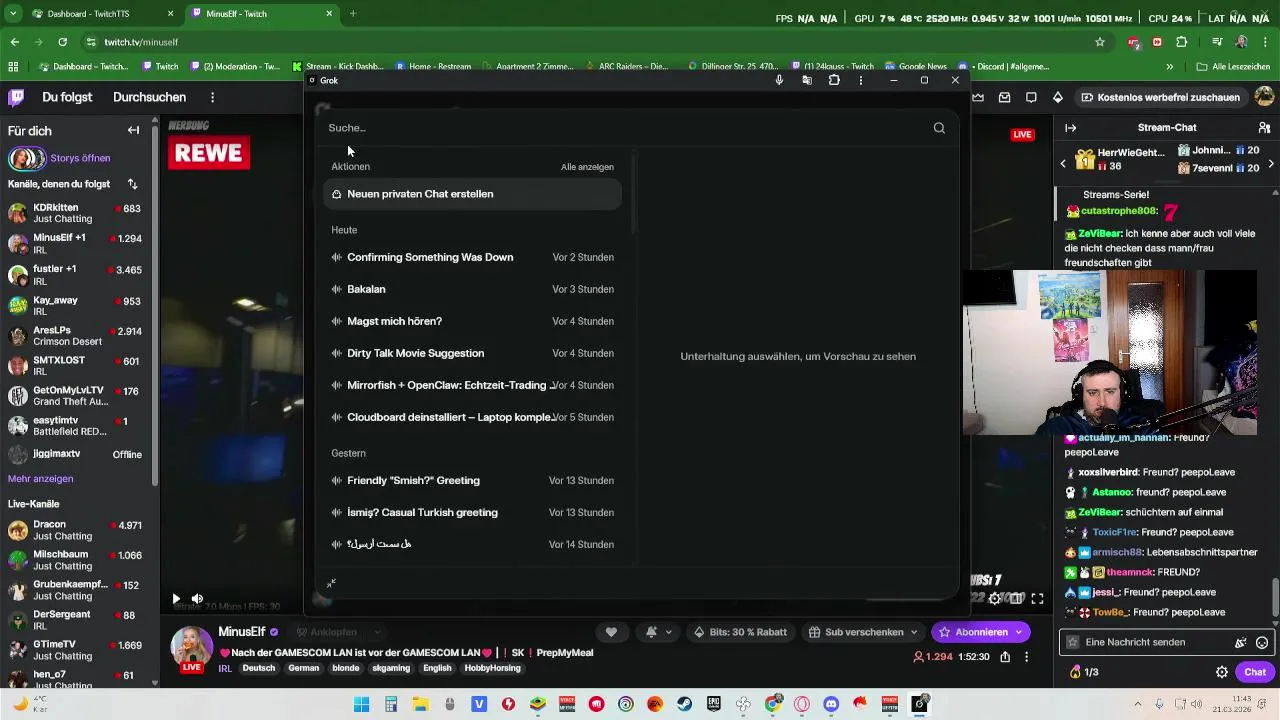Open Discord from the Windows taskbar
The image size is (1280, 720).
coord(830,704)
